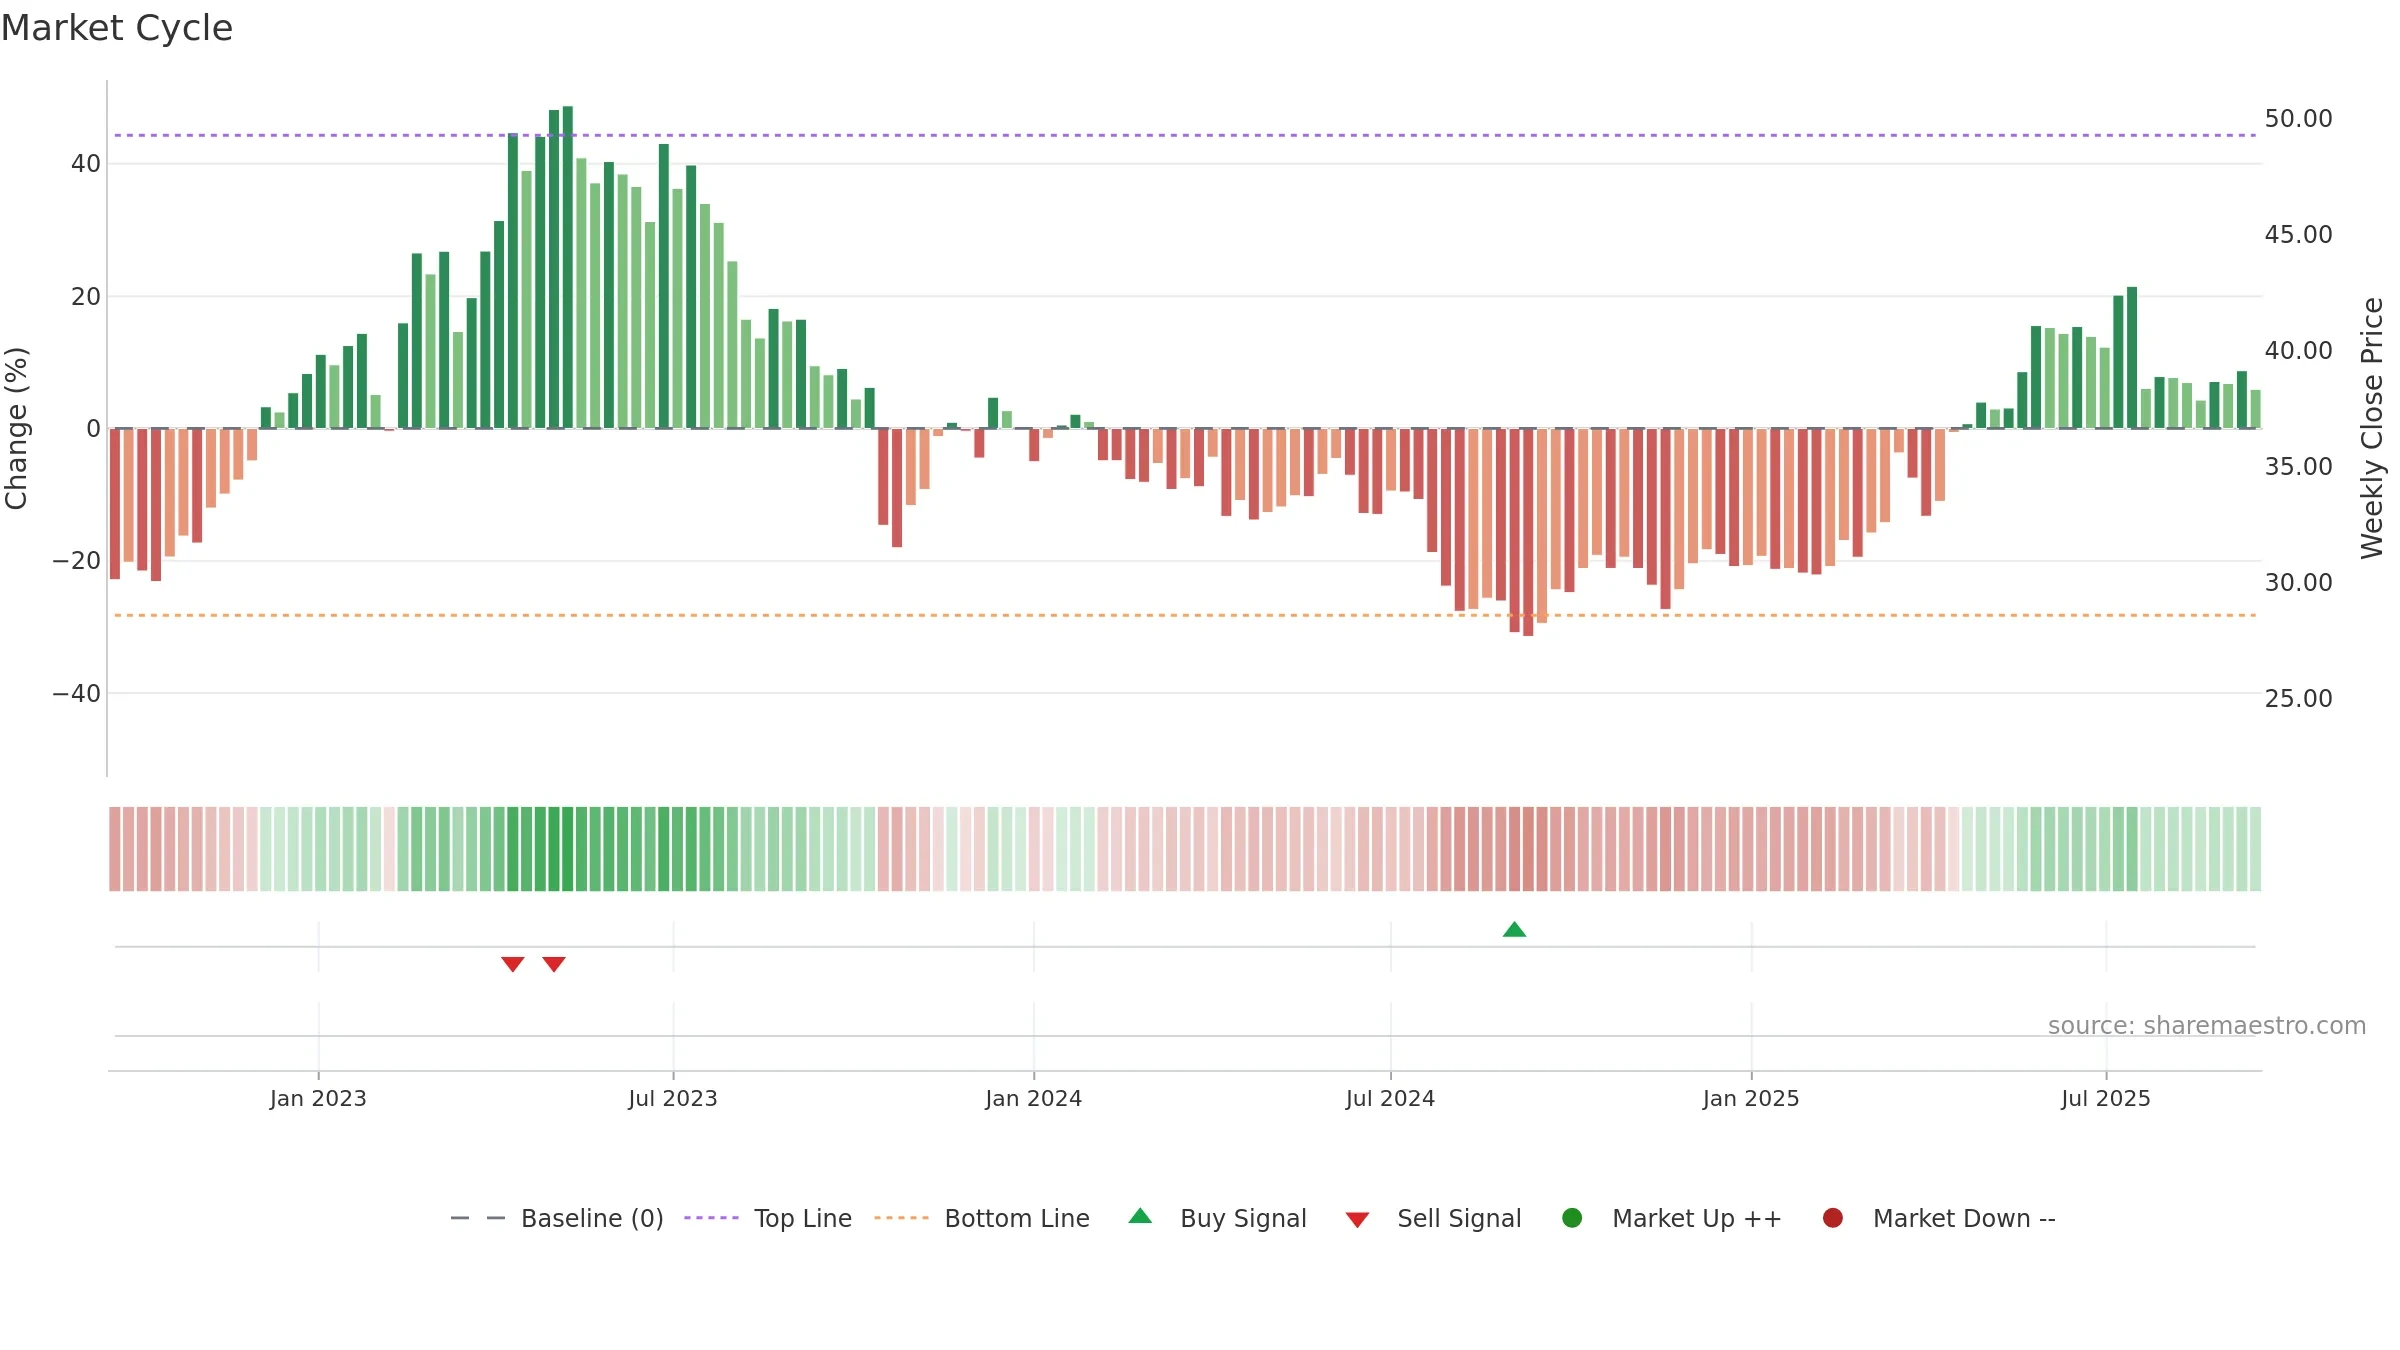Click the 20 tick on Change axis
The image size is (2400, 1350).
tap(86, 296)
